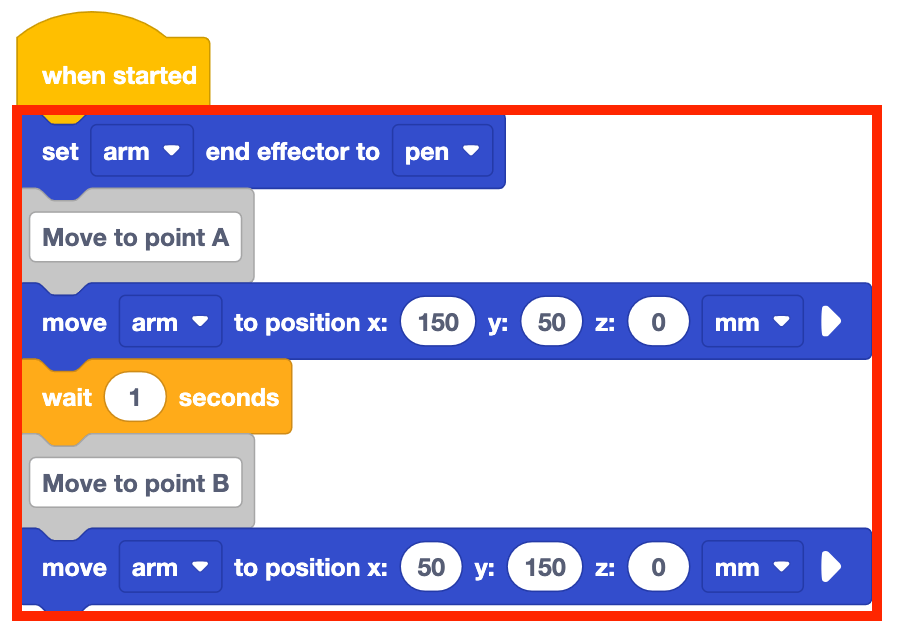This screenshot has width=899, height=634.
Task: Click the 'when started' hat block
Action: pos(118,75)
